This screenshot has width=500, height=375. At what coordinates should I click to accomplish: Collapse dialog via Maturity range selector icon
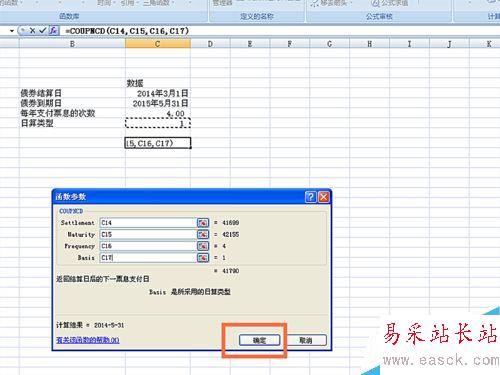coord(203,234)
